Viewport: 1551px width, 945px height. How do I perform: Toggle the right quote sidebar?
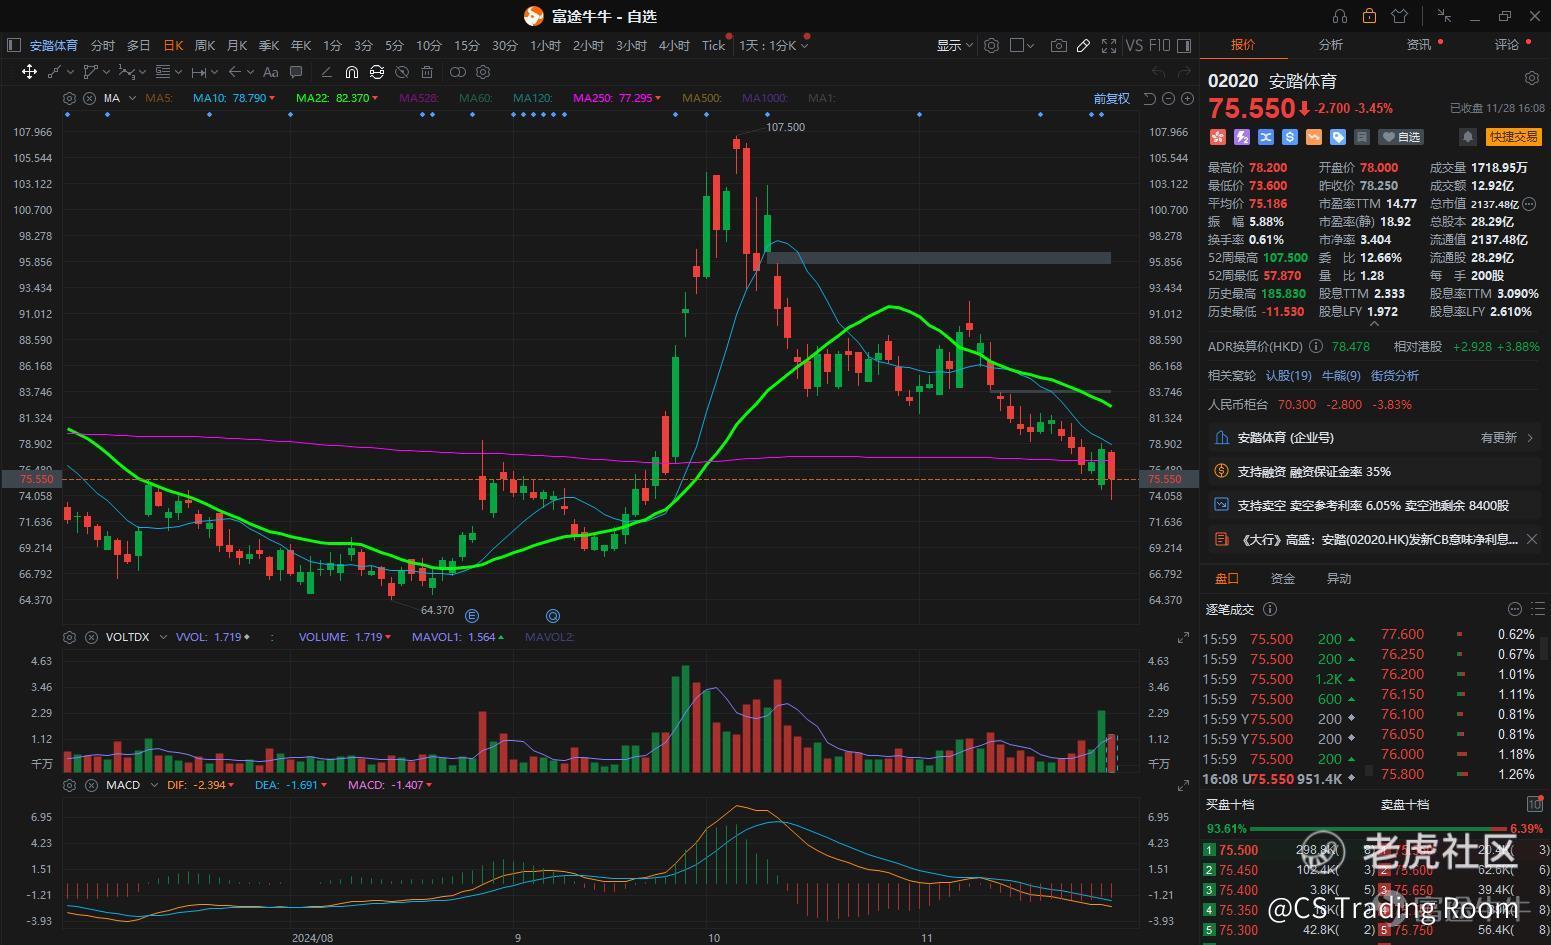(1184, 45)
